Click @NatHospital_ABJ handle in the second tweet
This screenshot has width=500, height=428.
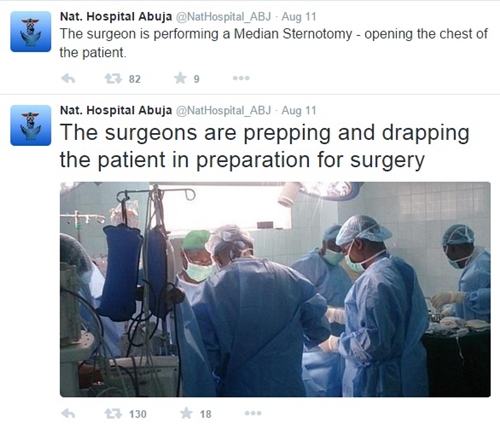click(x=223, y=110)
